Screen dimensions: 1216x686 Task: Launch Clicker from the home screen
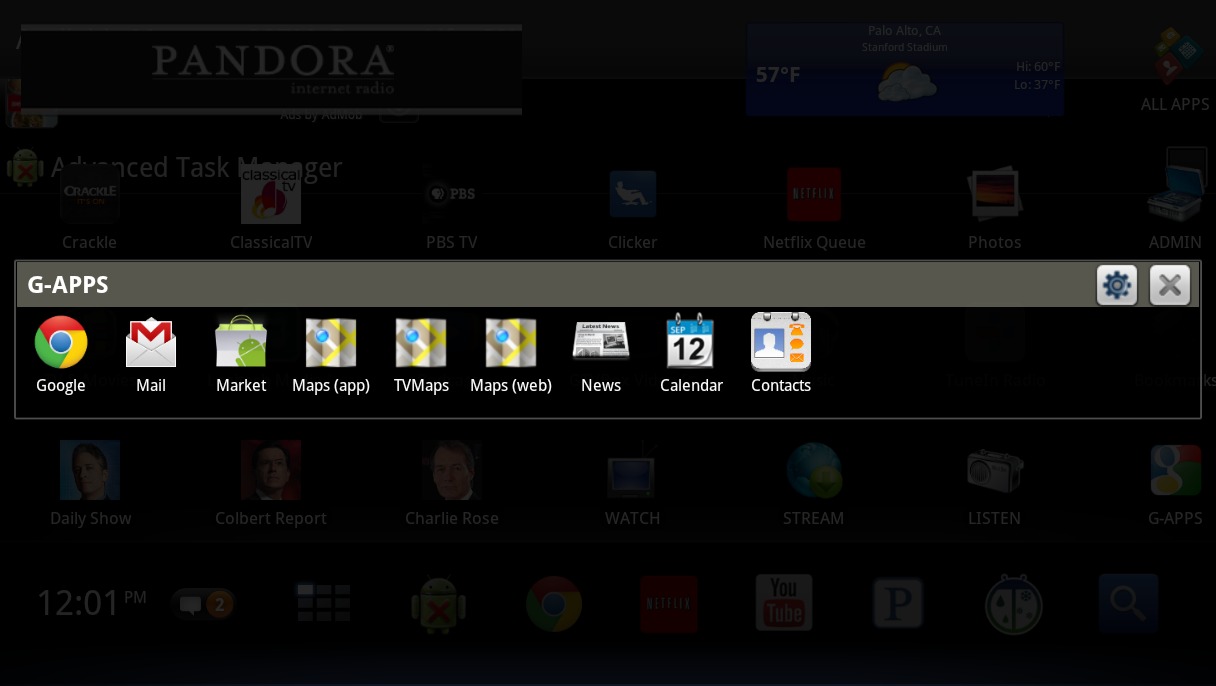click(633, 210)
